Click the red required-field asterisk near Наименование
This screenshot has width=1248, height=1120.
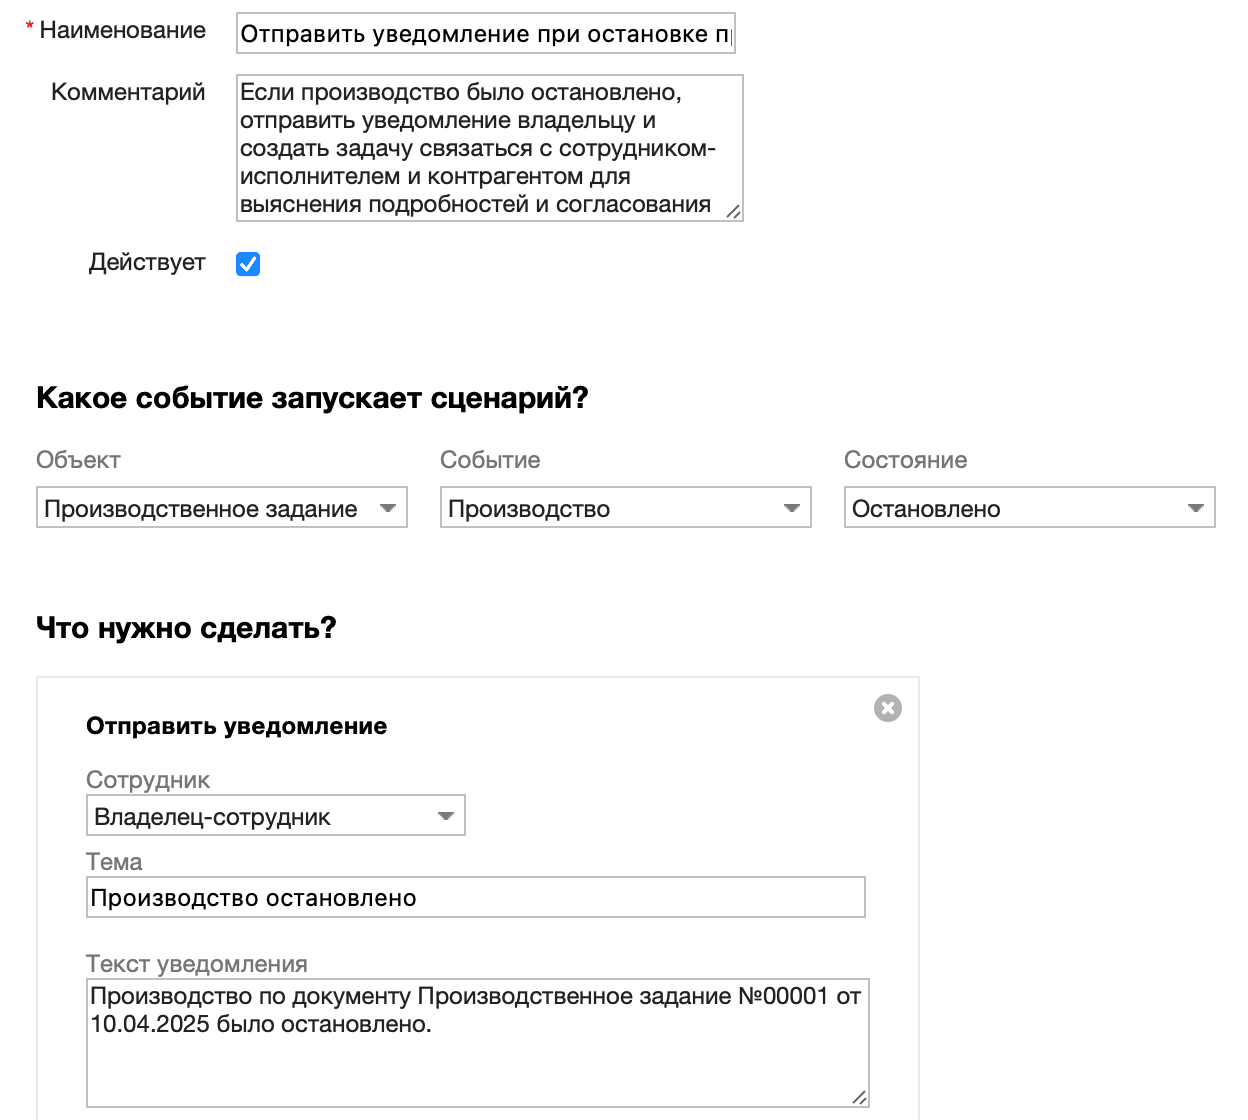(28, 26)
